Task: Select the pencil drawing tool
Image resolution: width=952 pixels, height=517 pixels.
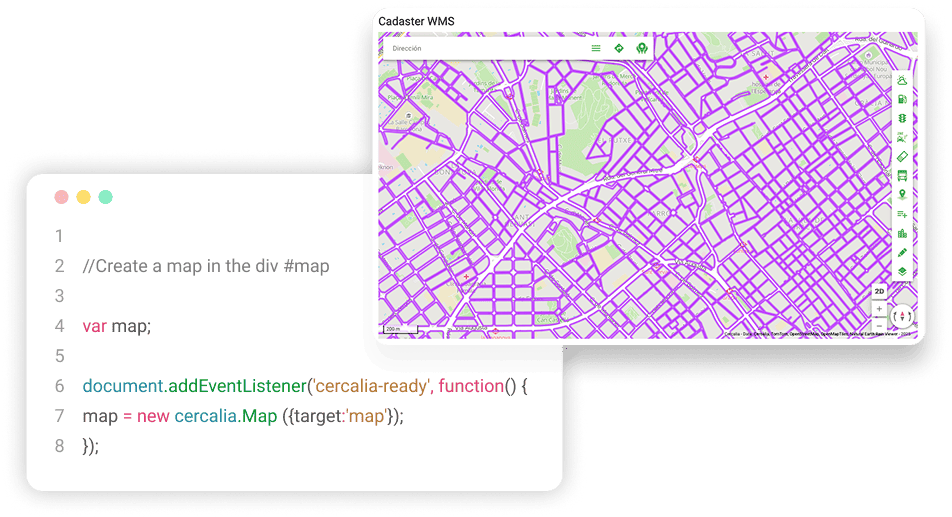Action: pyautogui.click(x=902, y=252)
